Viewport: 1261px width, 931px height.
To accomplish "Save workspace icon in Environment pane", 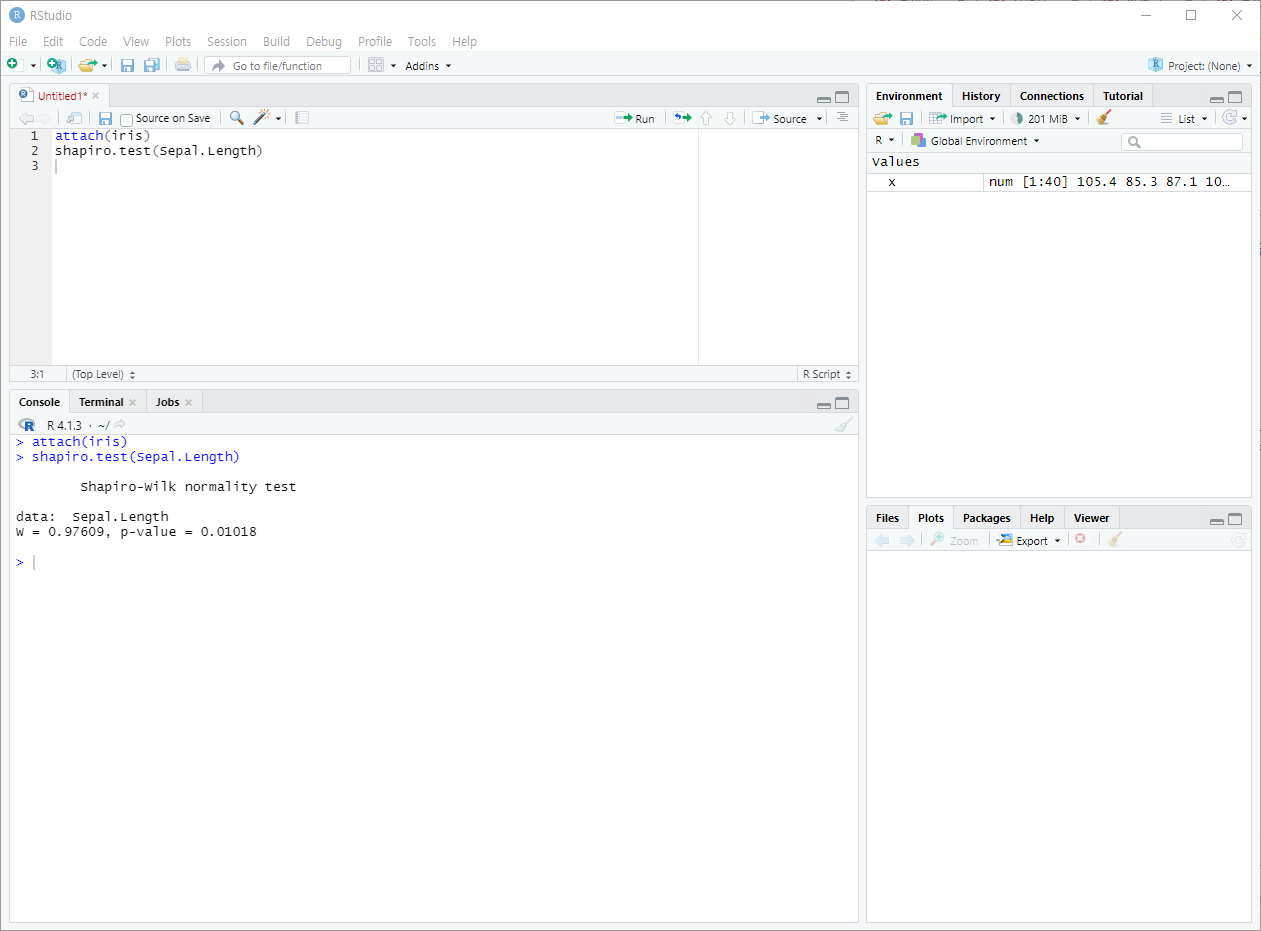I will click(906, 118).
